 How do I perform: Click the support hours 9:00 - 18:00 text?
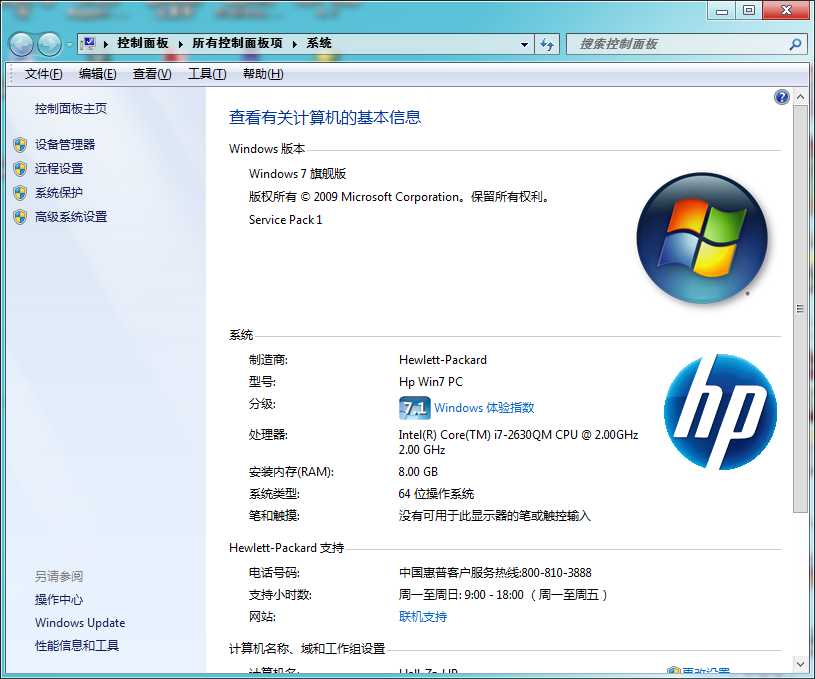[x=503, y=595]
